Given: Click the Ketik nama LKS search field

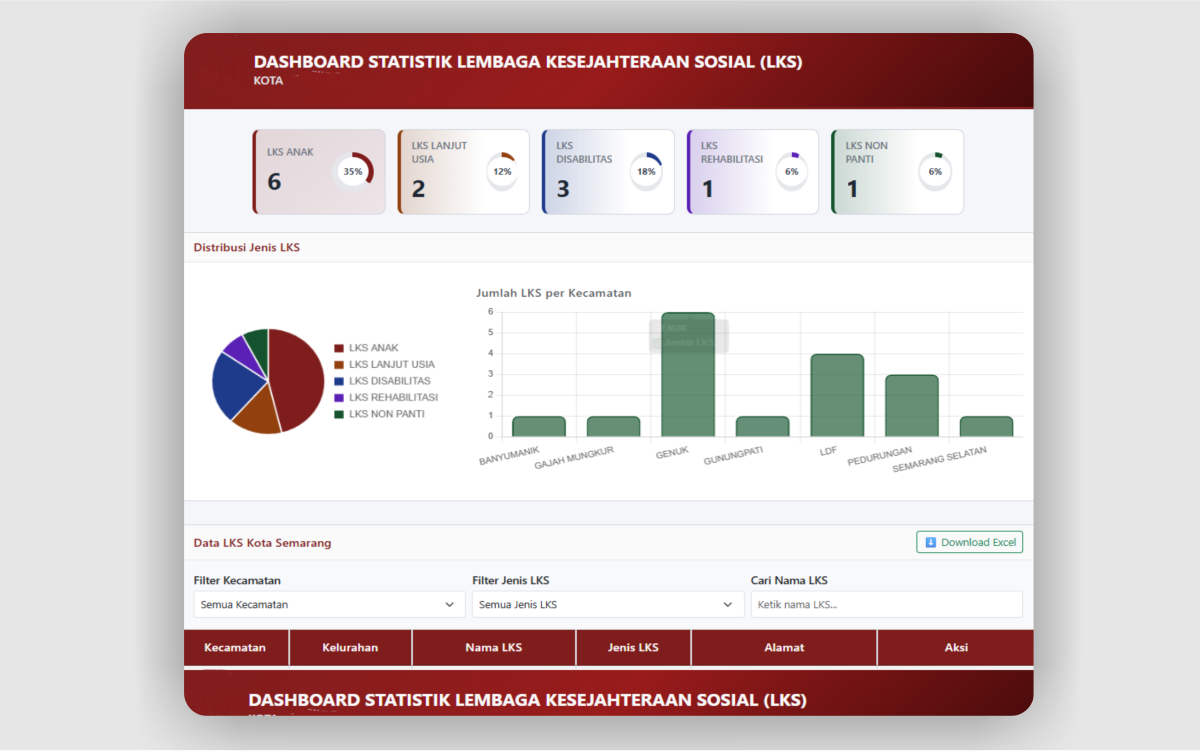Looking at the screenshot, I should 886,604.
